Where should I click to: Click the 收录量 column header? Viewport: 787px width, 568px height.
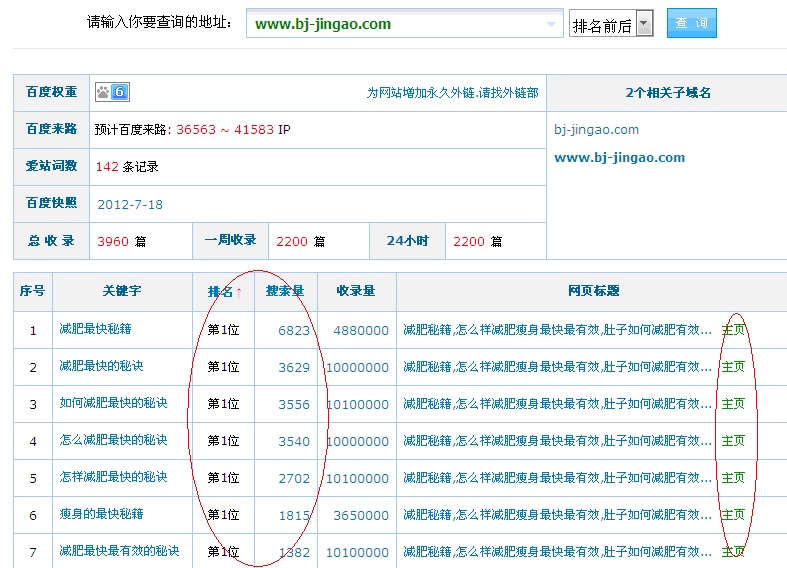coord(355,291)
